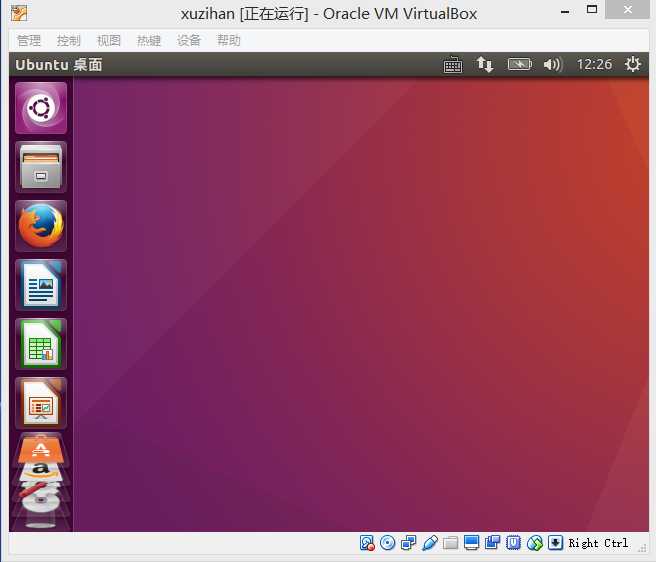This screenshot has width=656, height=562.
Task: Launch Firefox web browser
Action: click(41, 226)
